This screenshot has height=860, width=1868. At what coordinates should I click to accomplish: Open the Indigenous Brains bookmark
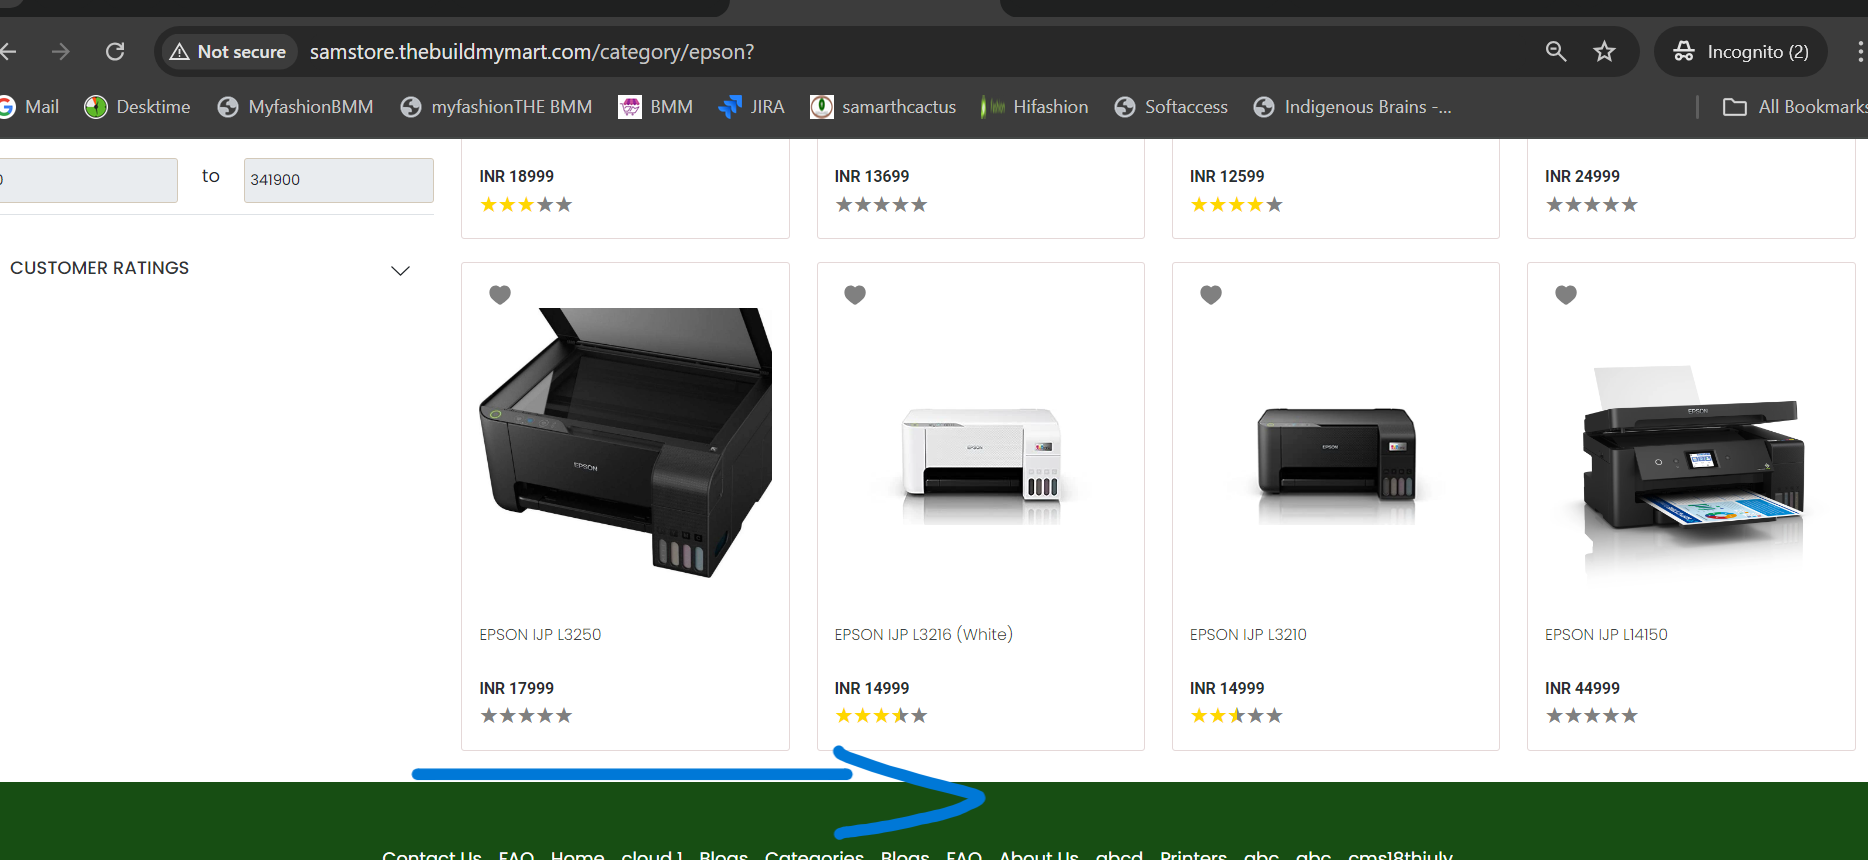coord(1353,107)
